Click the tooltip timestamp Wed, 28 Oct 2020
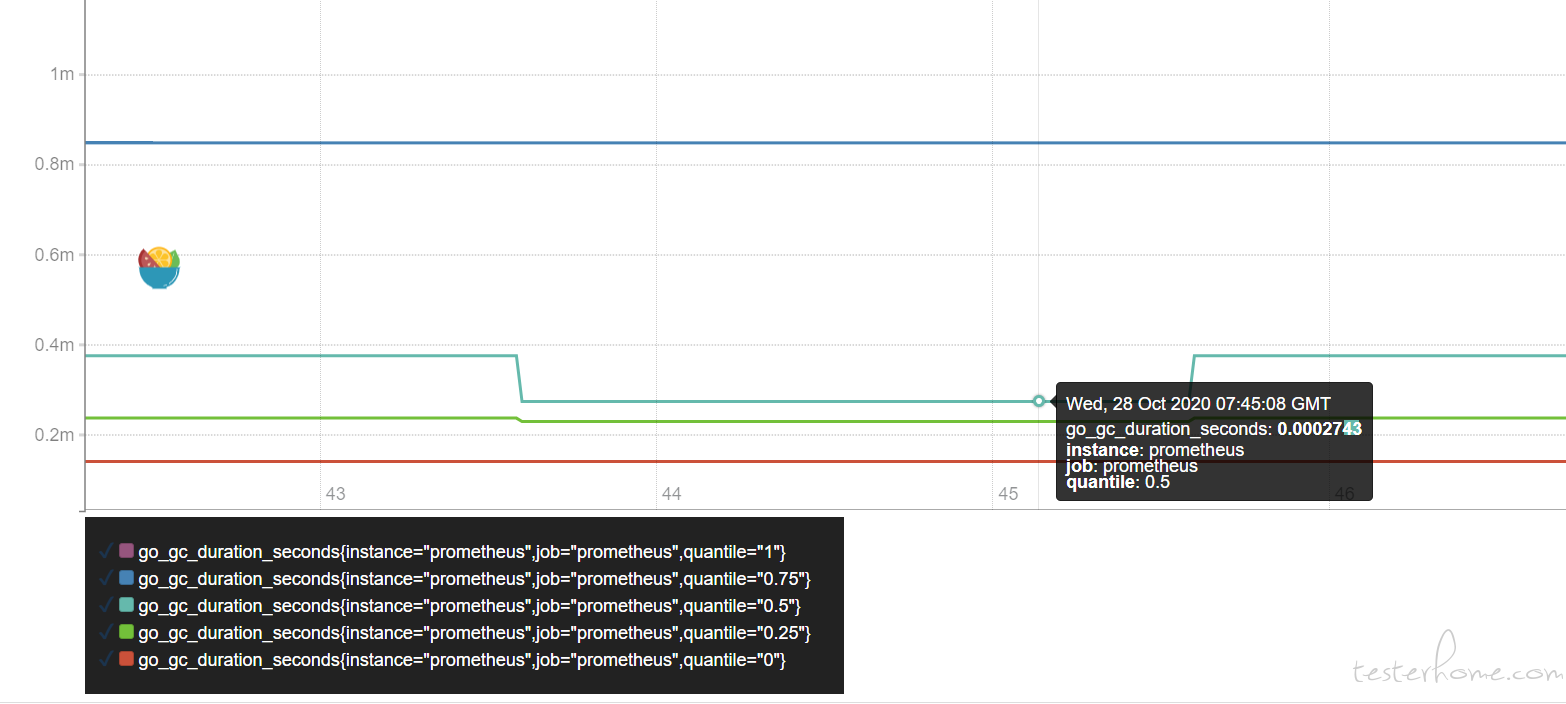Viewport: 1566px width, 704px height. coord(1198,404)
